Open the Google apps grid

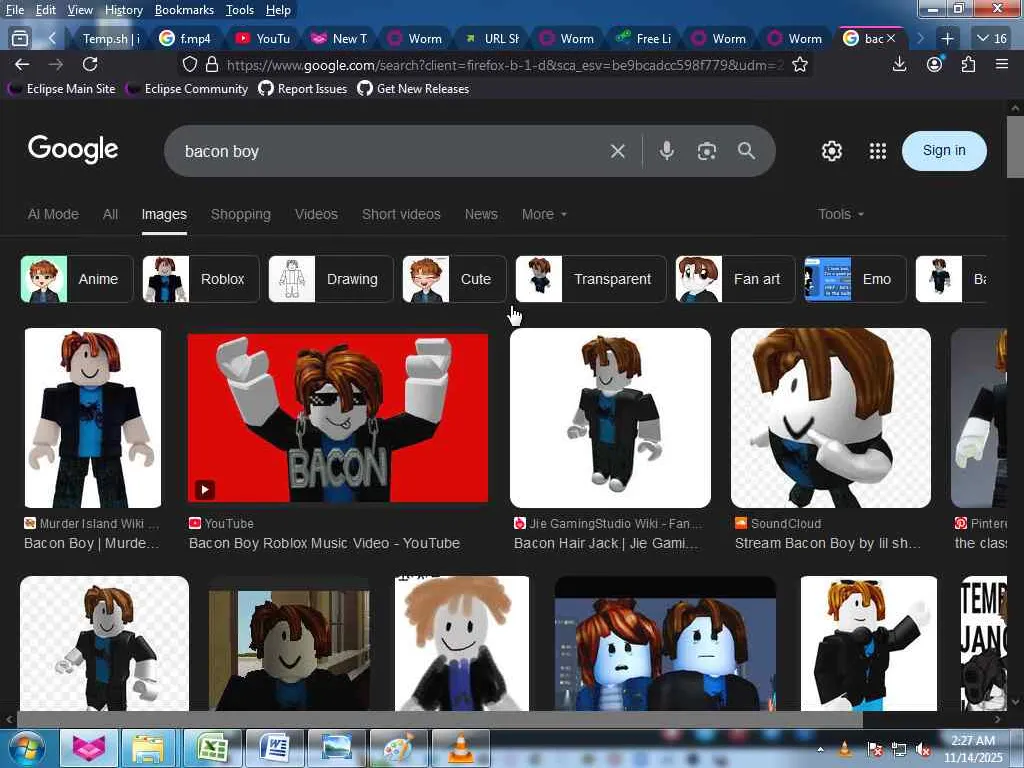tap(878, 151)
